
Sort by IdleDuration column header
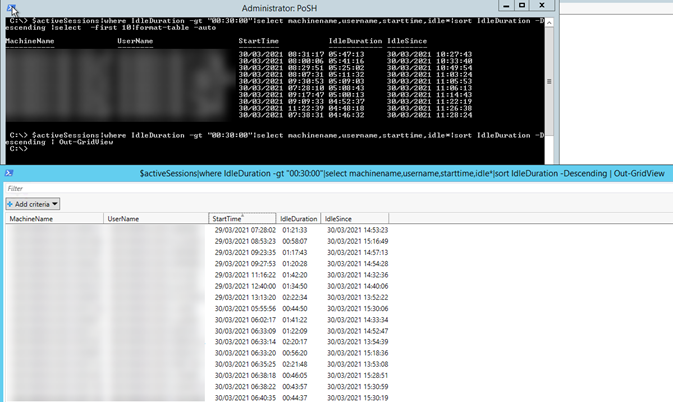click(298, 218)
